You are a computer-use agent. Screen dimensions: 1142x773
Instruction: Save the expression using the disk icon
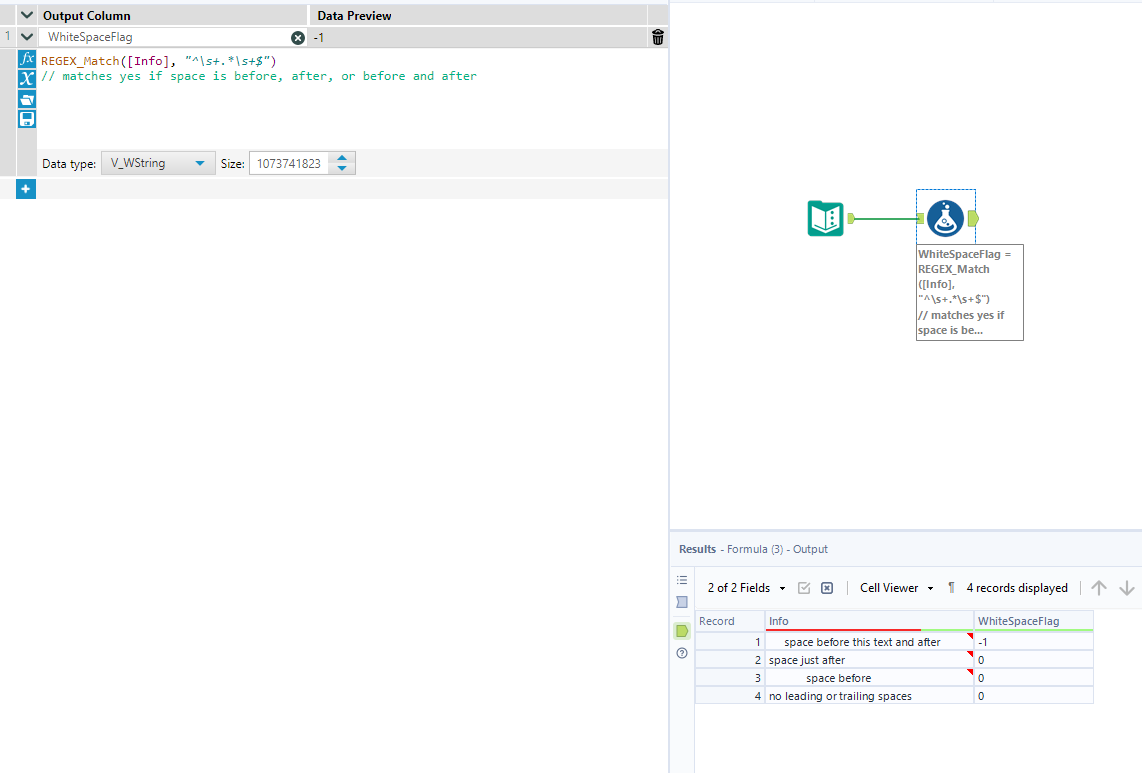click(x=27, y=118)
